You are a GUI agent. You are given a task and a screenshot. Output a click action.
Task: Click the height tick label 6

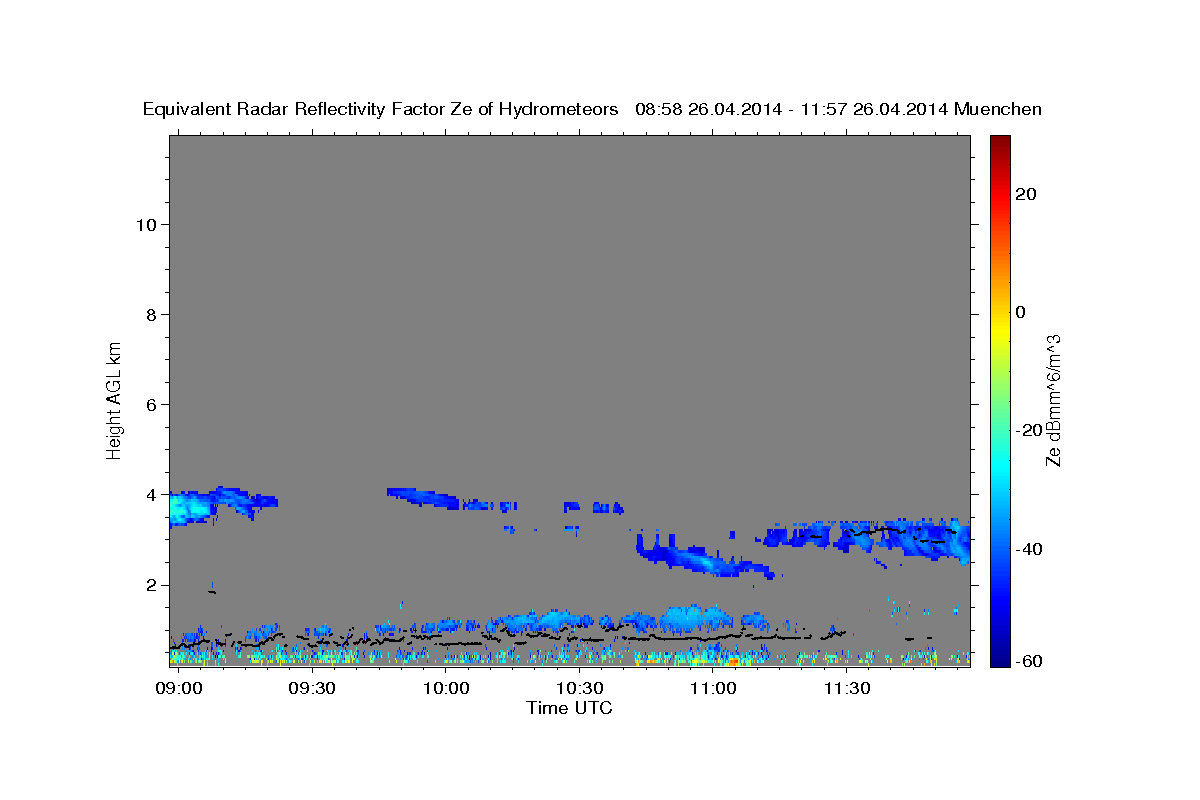152,404
